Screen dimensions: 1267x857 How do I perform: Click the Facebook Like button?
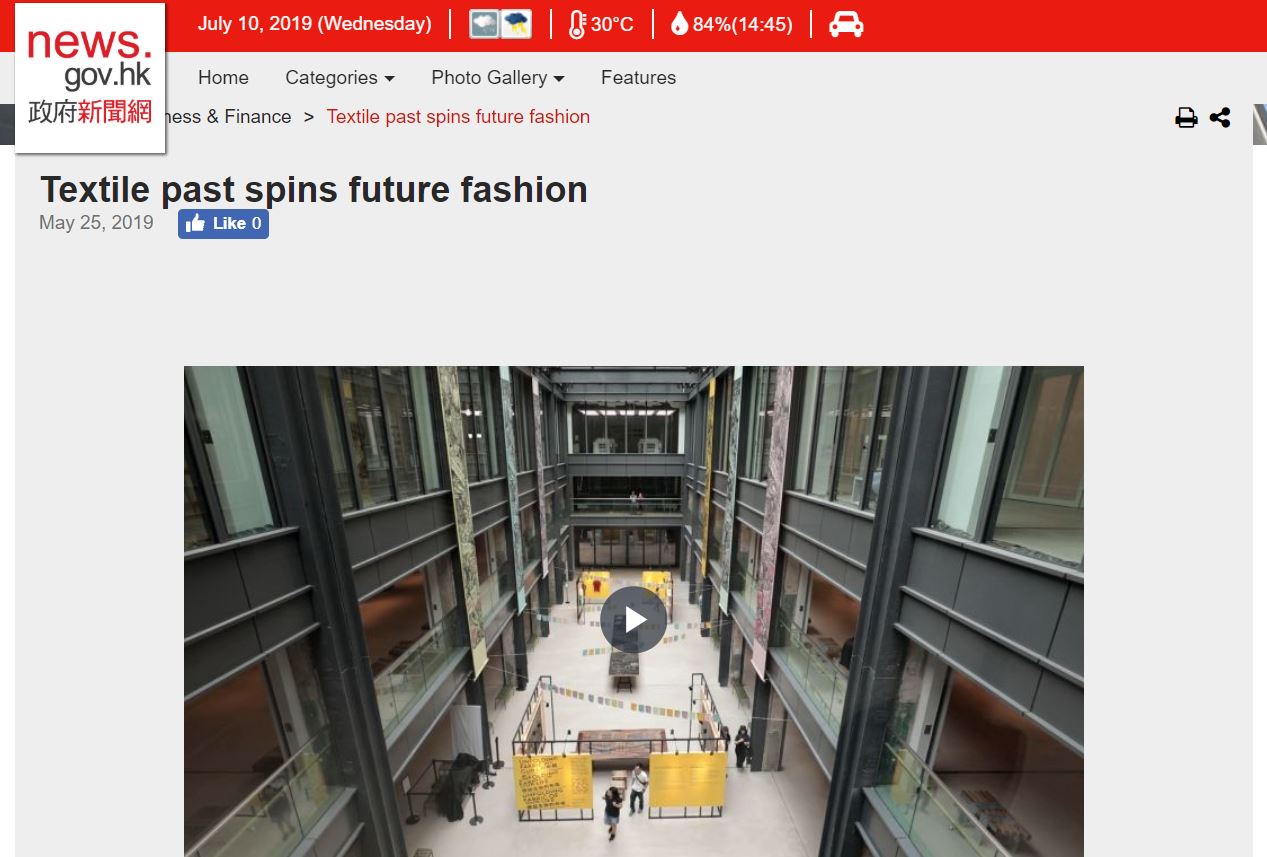click(x=223, y=224)
